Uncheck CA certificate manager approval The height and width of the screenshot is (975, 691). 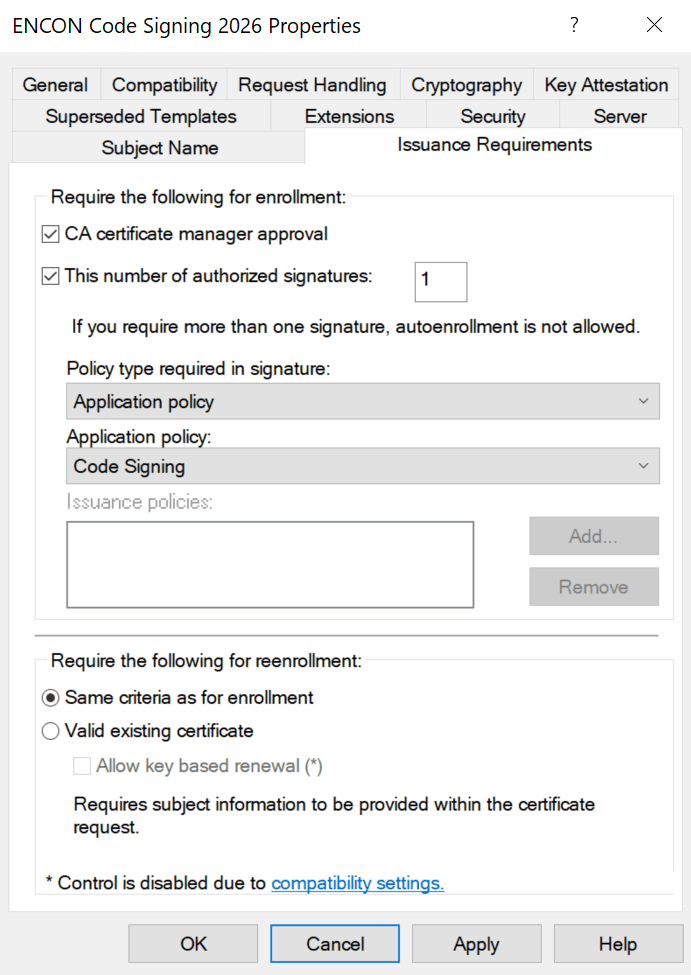(49, 233)
